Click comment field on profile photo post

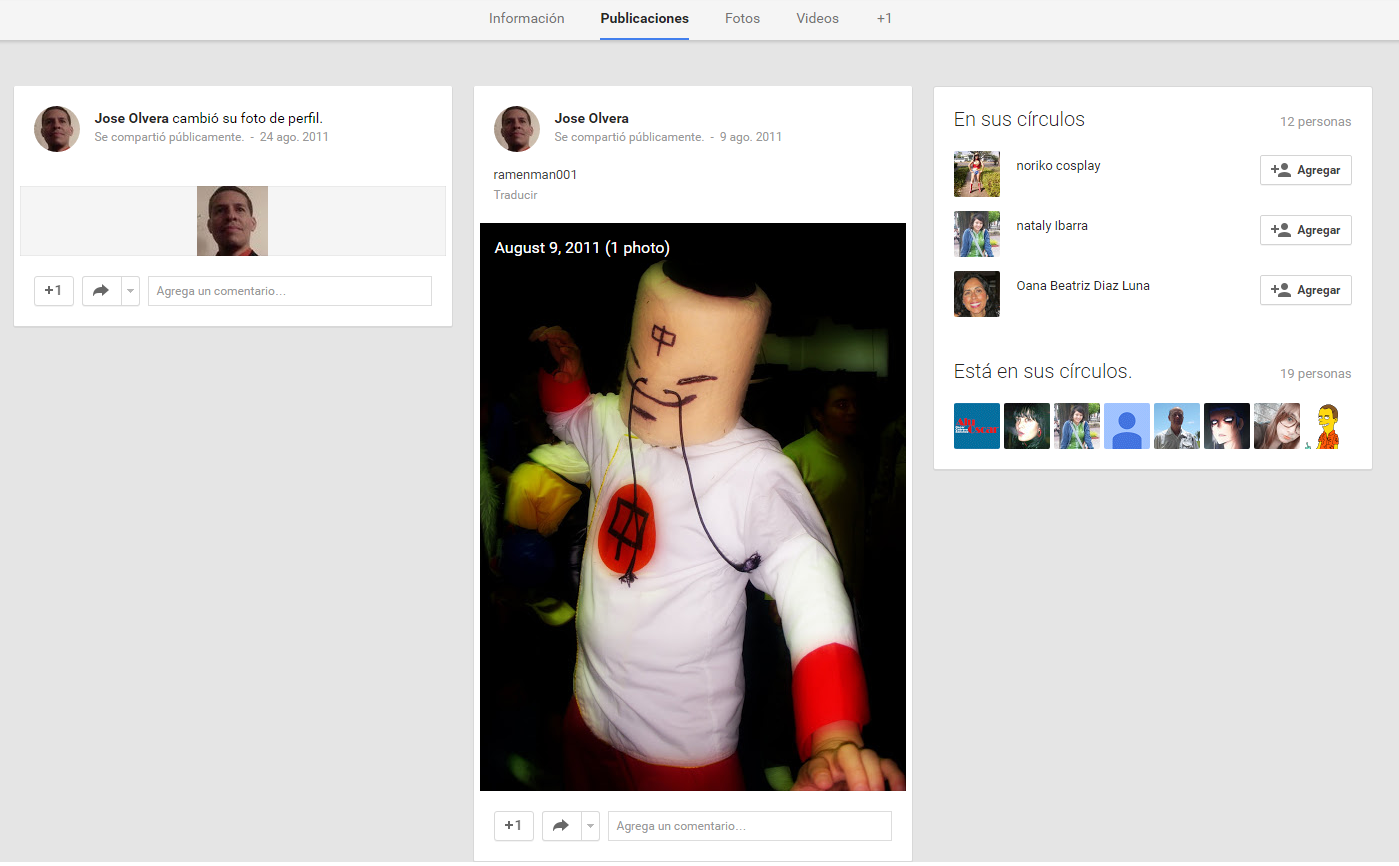290,291
